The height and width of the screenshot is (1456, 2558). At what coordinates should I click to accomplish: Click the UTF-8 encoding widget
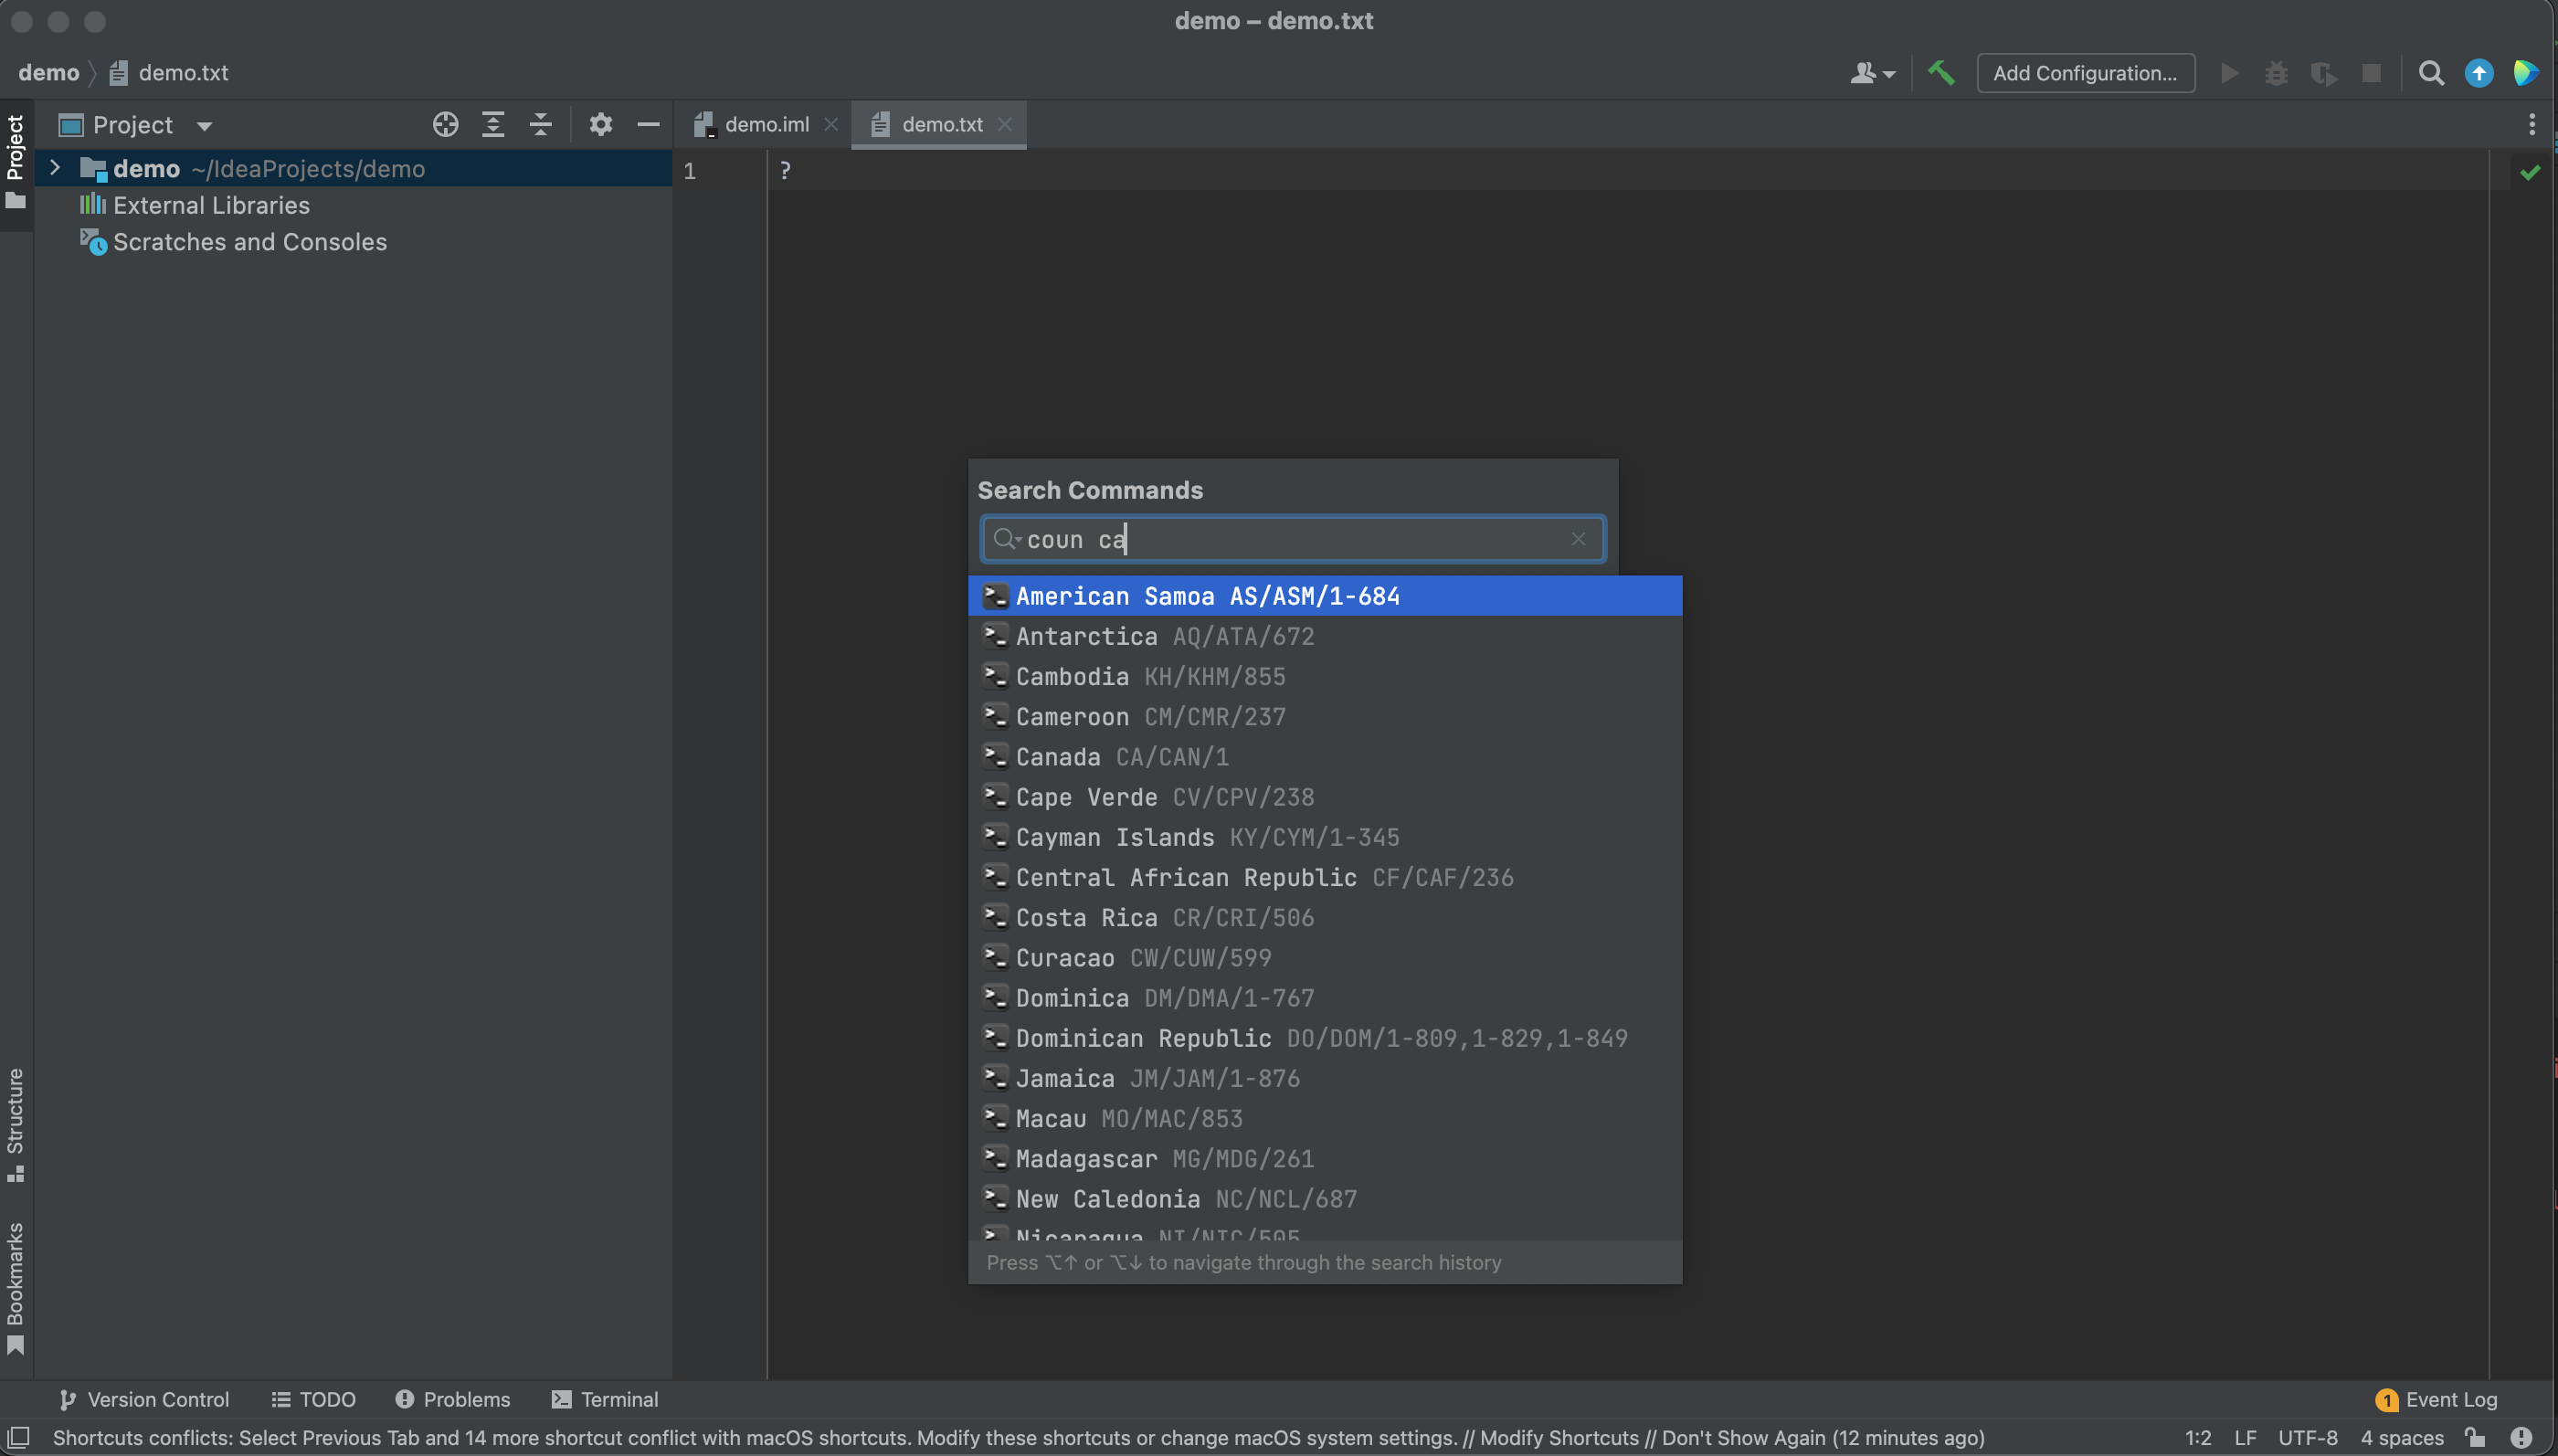(2307, 1438)
